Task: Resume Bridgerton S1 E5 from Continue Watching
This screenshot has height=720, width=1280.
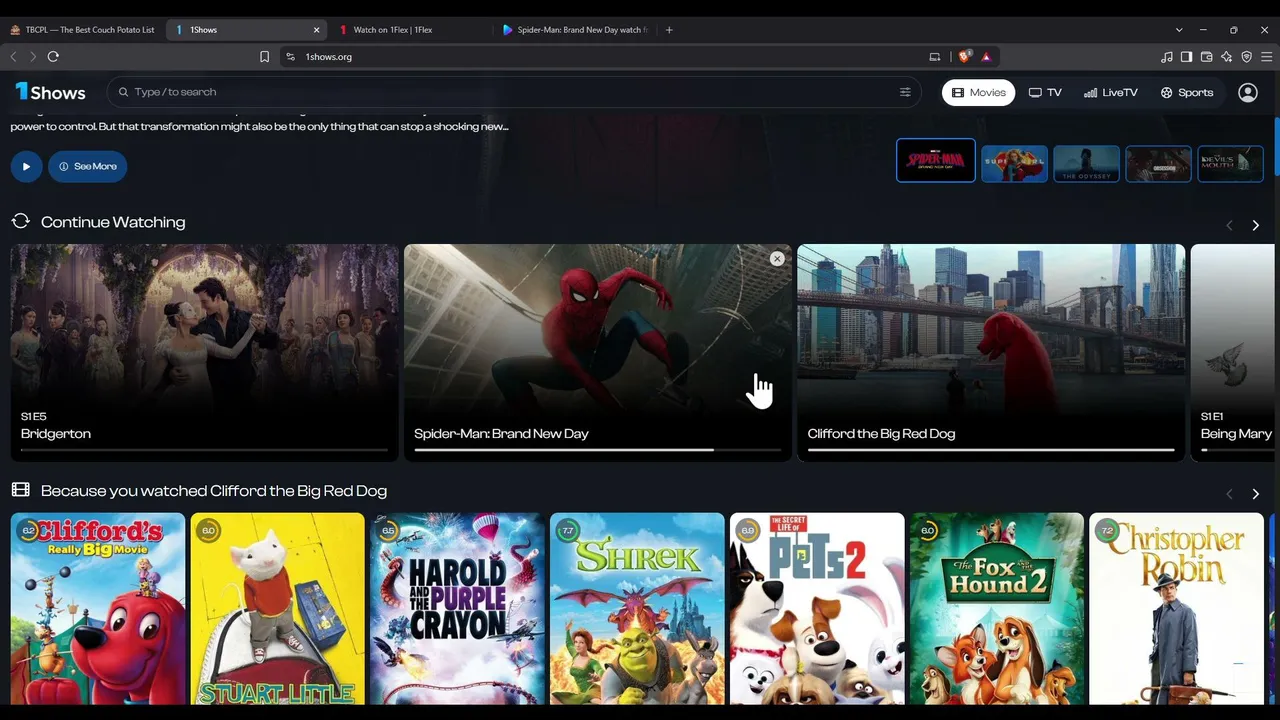Action: (x=205, y=353)
